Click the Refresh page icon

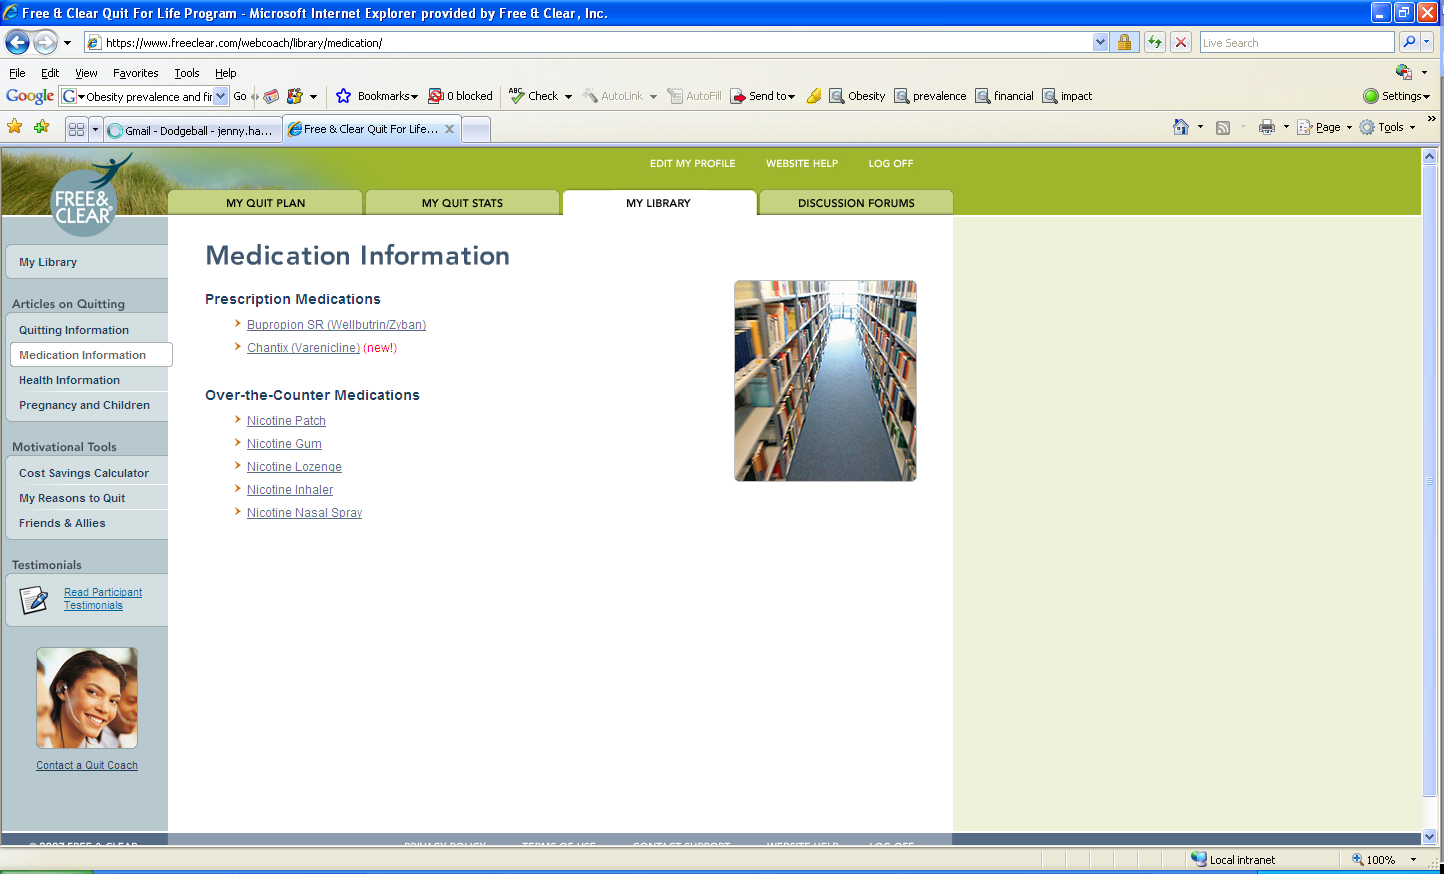coord(1155,42)
